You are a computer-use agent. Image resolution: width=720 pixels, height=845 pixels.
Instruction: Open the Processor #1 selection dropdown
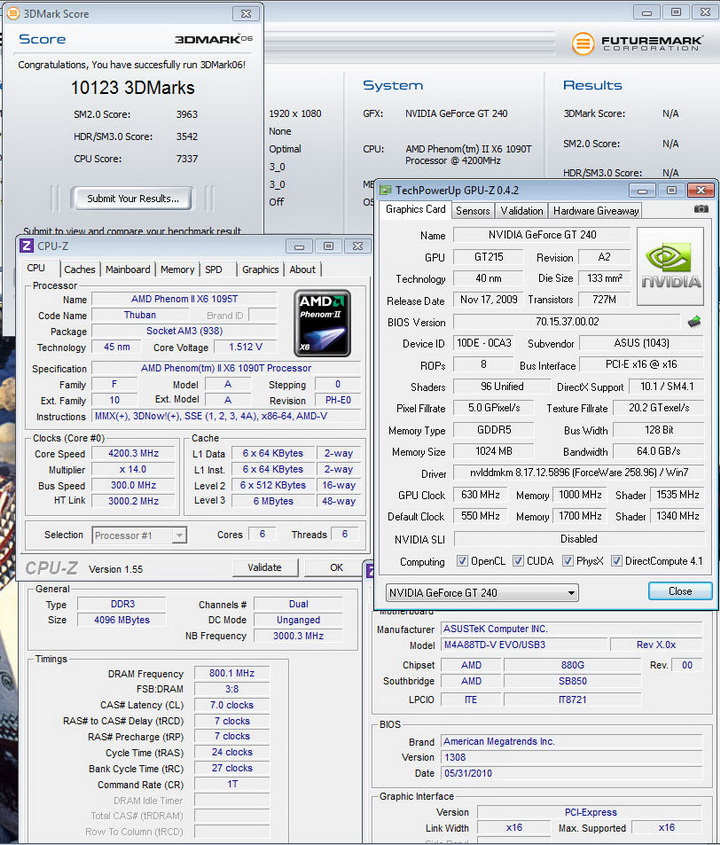click(140, 535)
